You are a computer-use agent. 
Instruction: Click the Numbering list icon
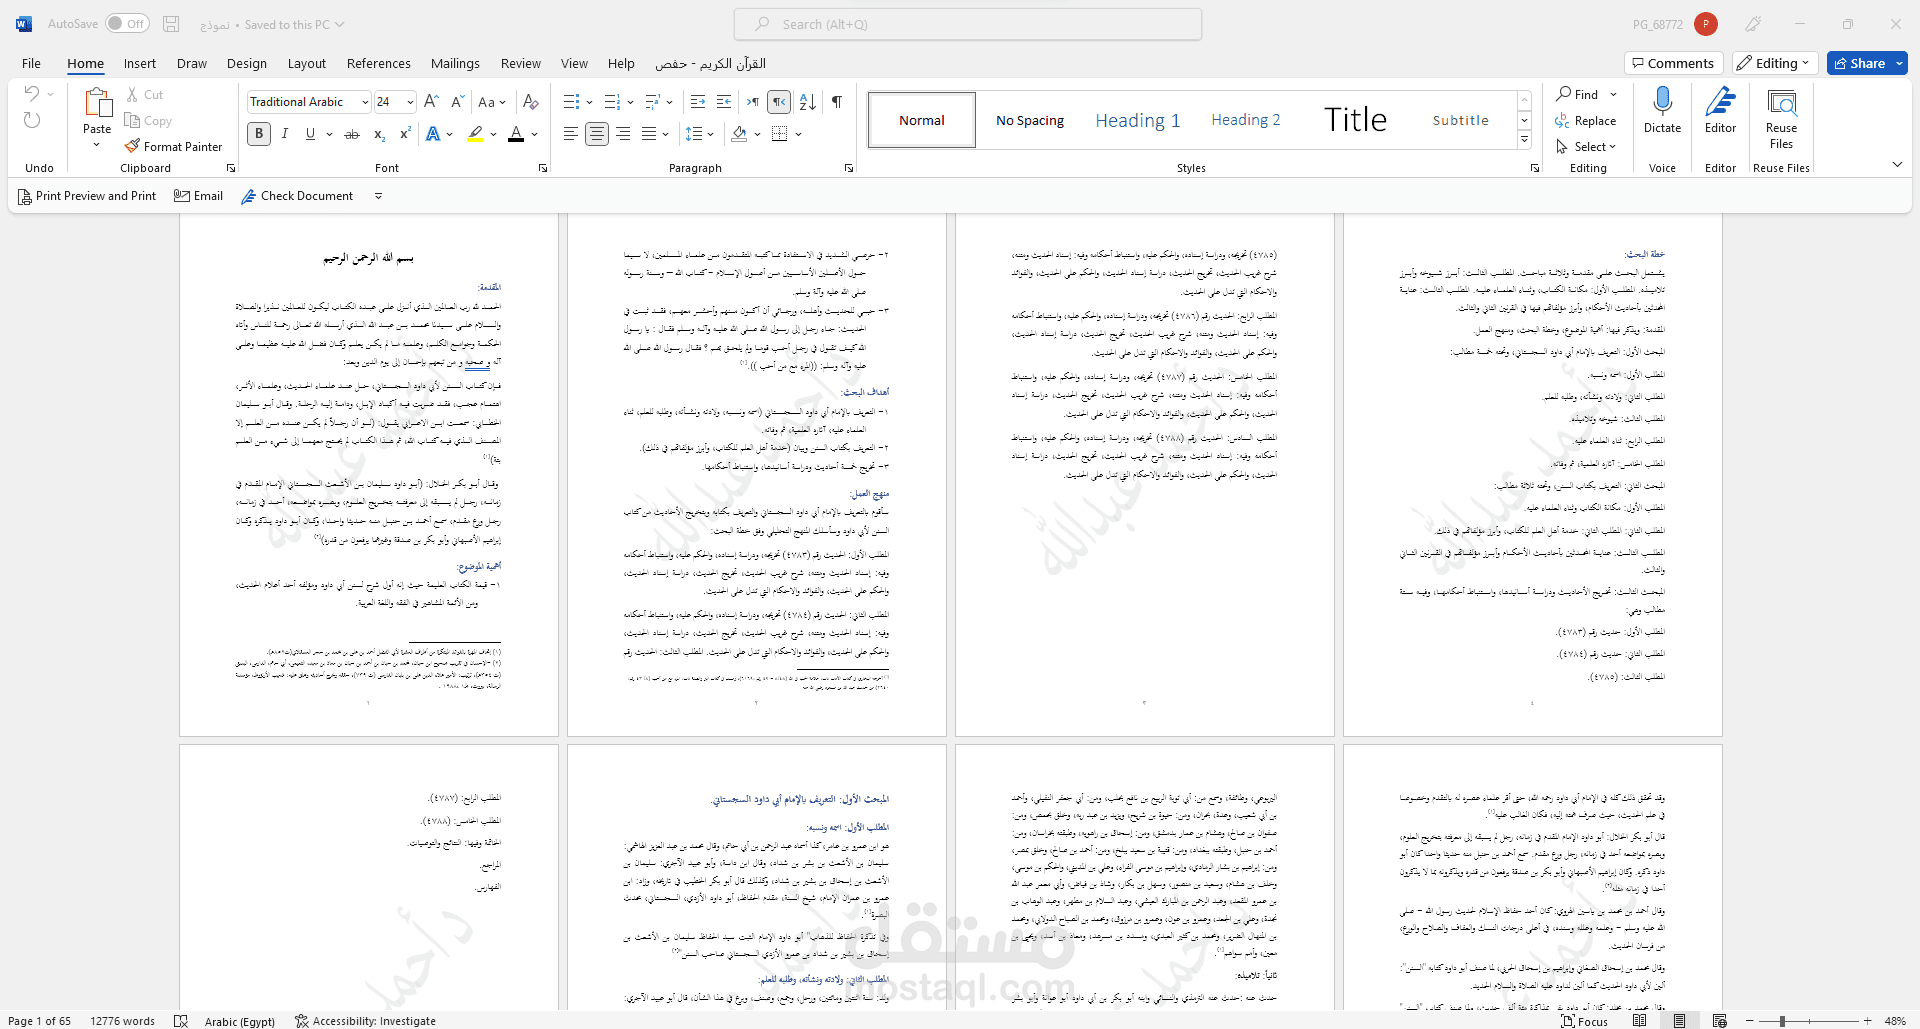612,101
